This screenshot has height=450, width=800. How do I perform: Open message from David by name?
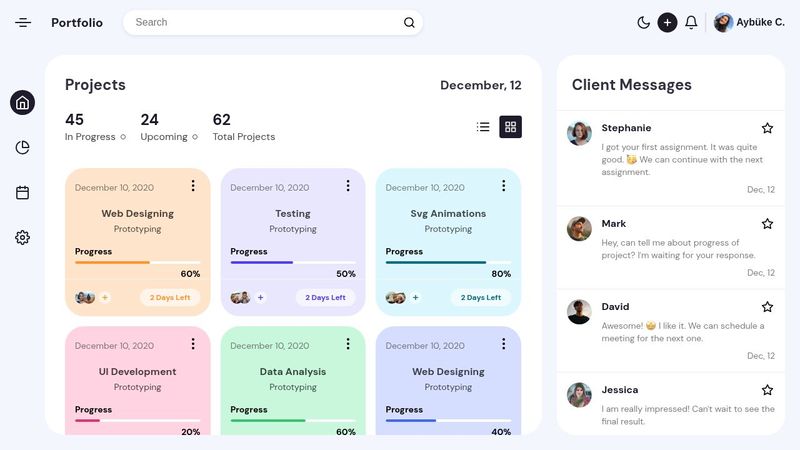click(x=615, y=307)
